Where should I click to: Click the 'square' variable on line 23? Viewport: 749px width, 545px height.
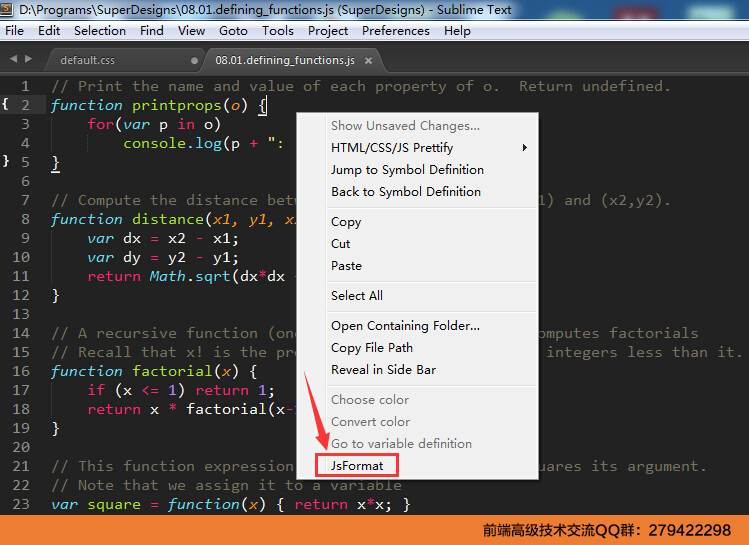click(114, 504)
